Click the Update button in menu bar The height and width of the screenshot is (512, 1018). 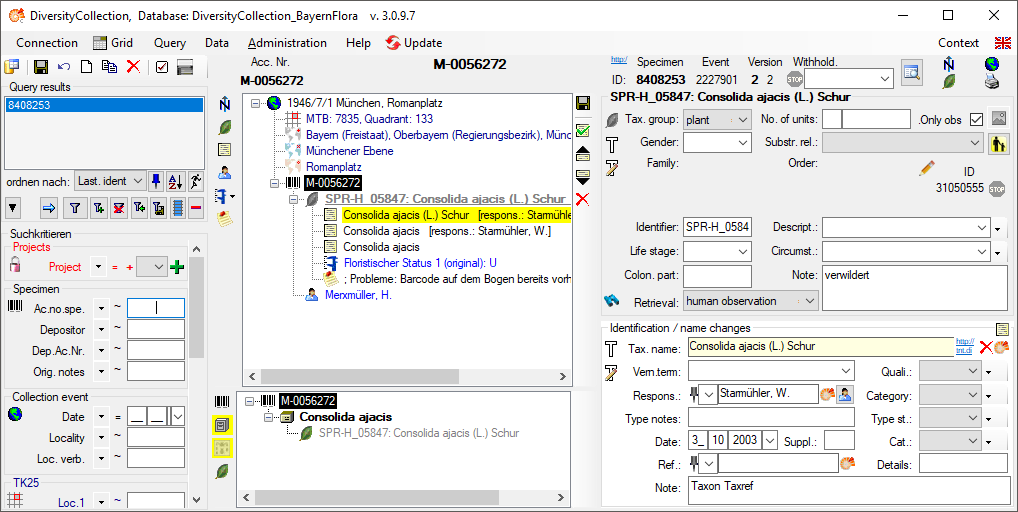[414, 43]
